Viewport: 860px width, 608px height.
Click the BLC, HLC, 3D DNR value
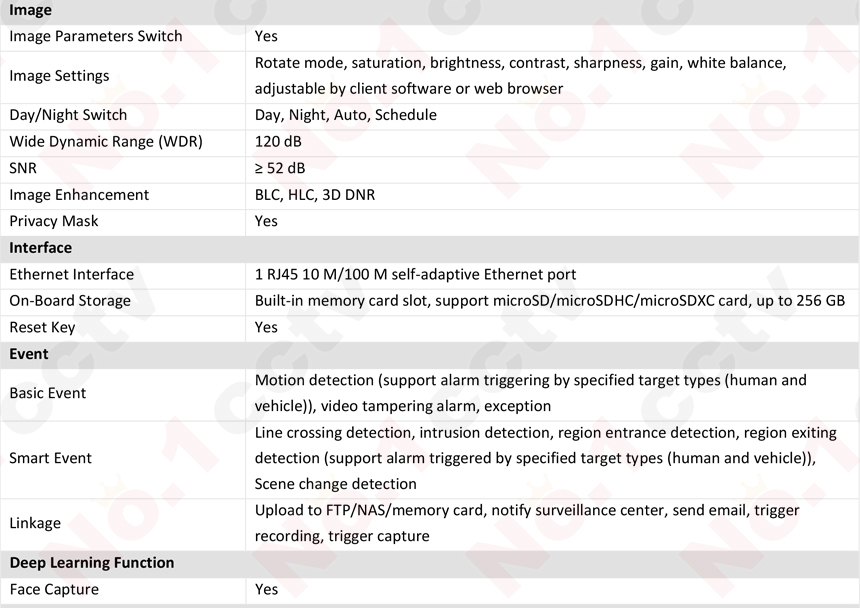point(315,195)
